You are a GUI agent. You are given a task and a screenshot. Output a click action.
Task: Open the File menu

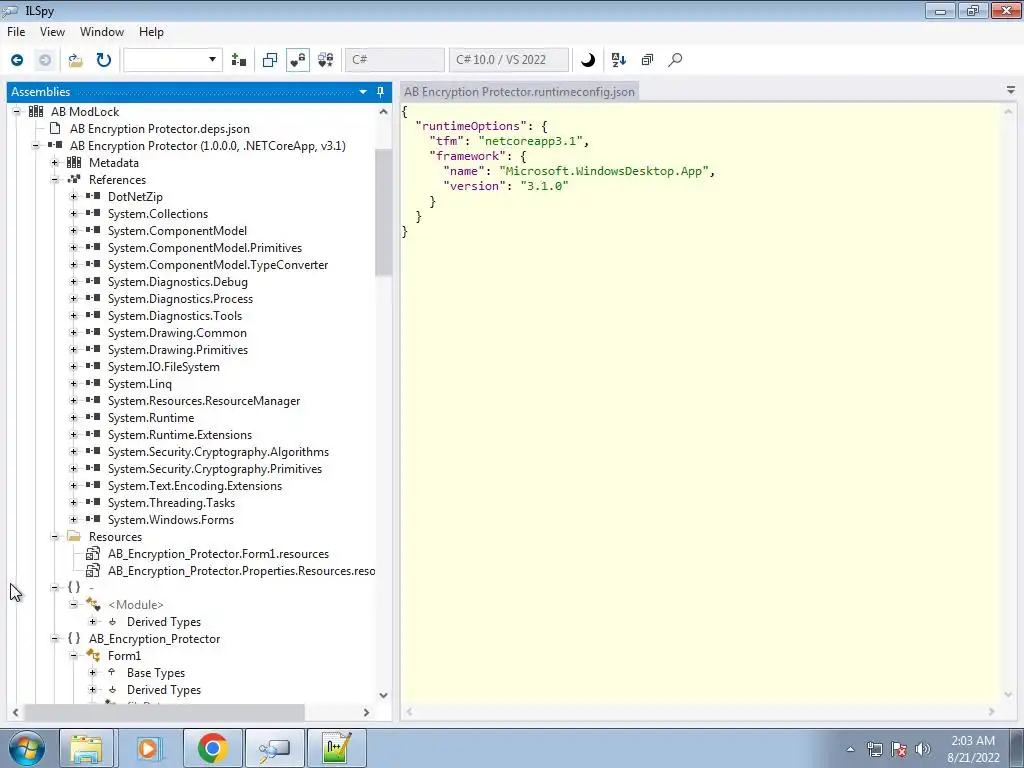point(16,32)
